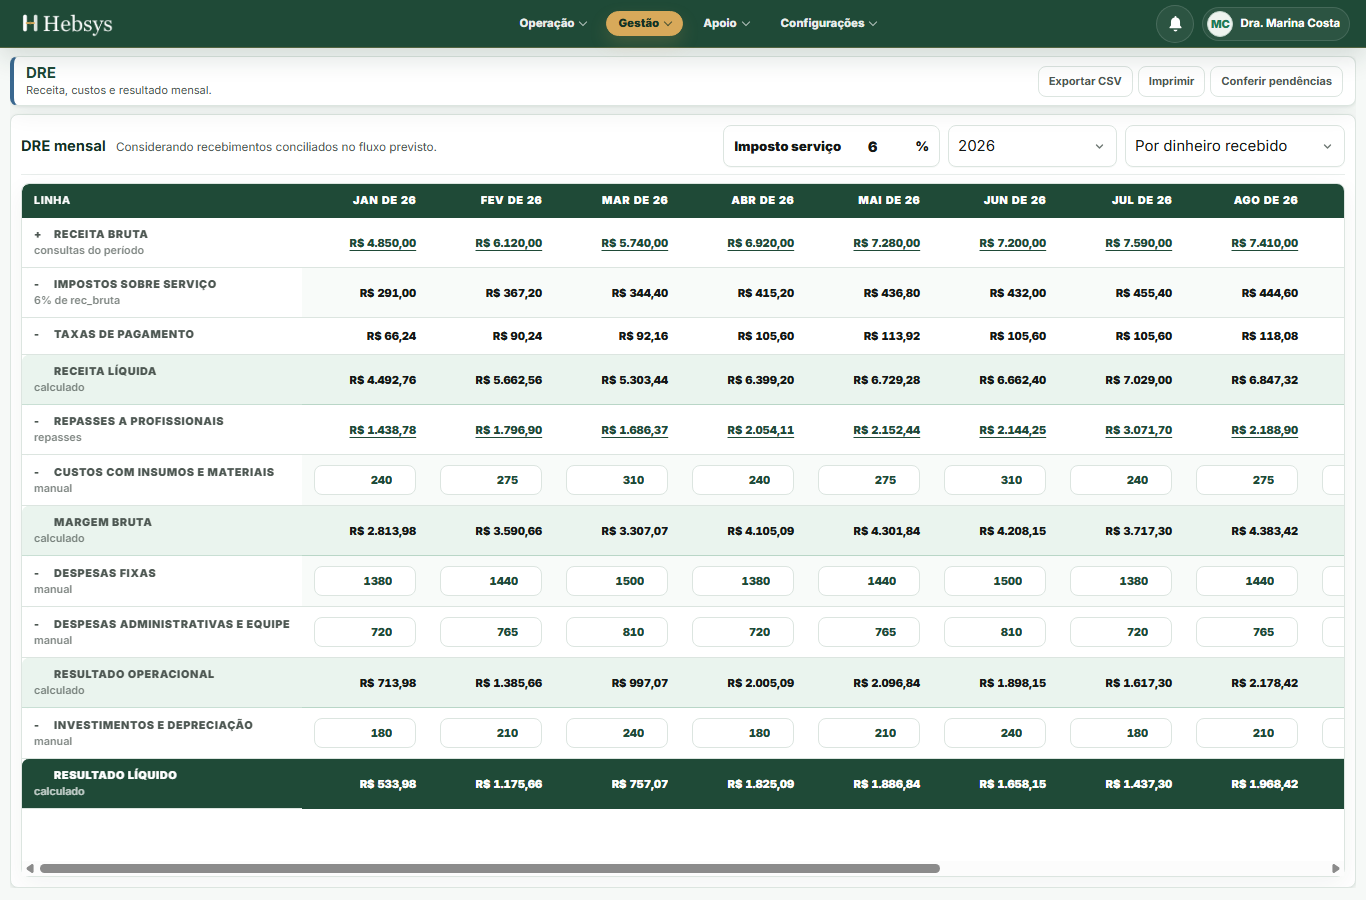Viewport: 1366px width, 900px height.
Task: Select Resultado Operacional value R$ 2.005,09
Action: pyautogui.click(x=760, y=683)
